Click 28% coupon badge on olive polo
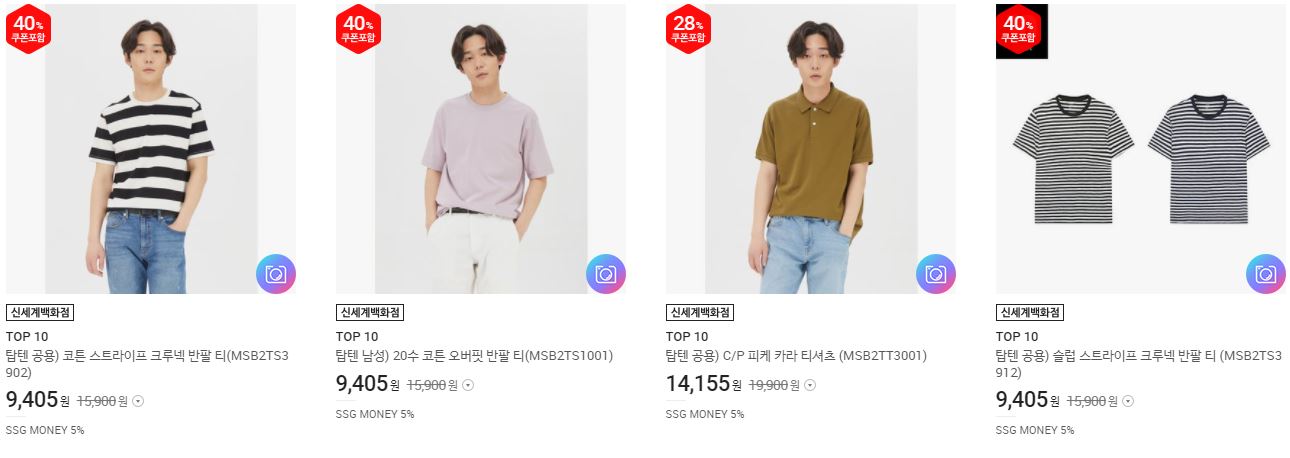The height and width of the screenshot is (458, 1290). [x=688, y=29]
